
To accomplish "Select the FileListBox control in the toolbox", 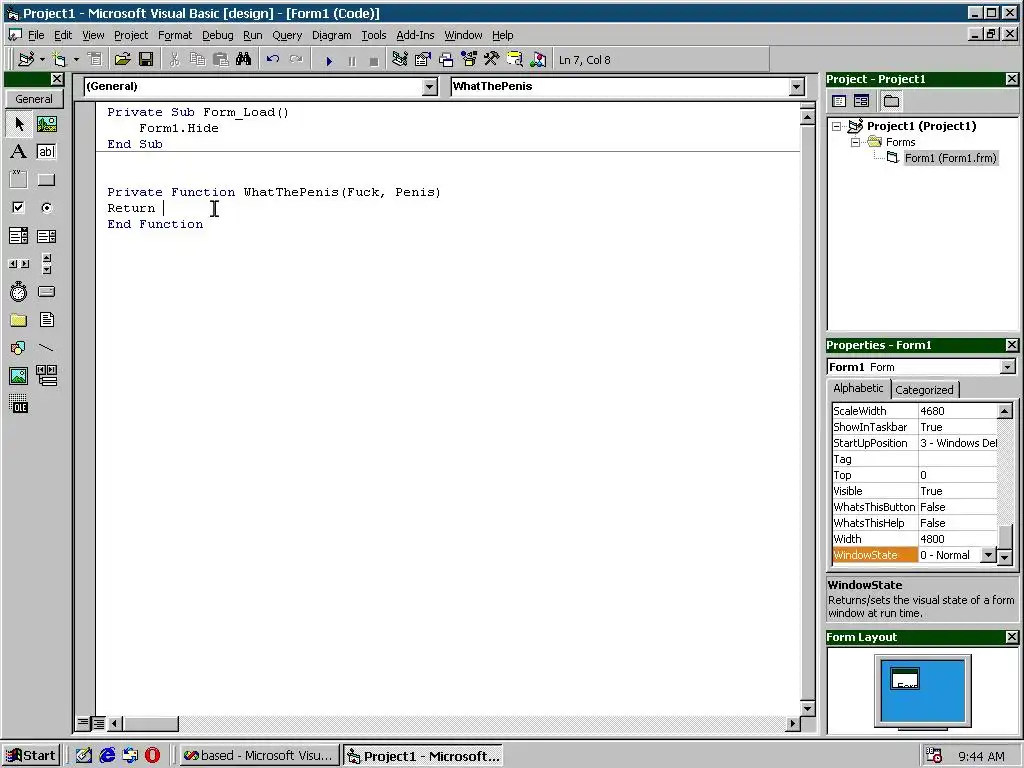I will 46,320.
